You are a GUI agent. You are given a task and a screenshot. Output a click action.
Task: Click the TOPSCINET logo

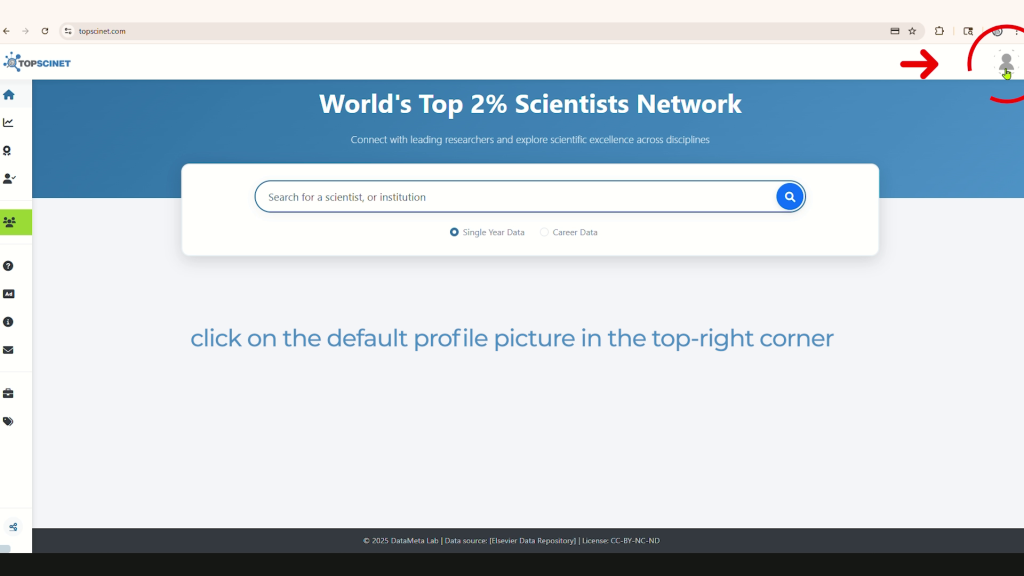coord(37,63)
